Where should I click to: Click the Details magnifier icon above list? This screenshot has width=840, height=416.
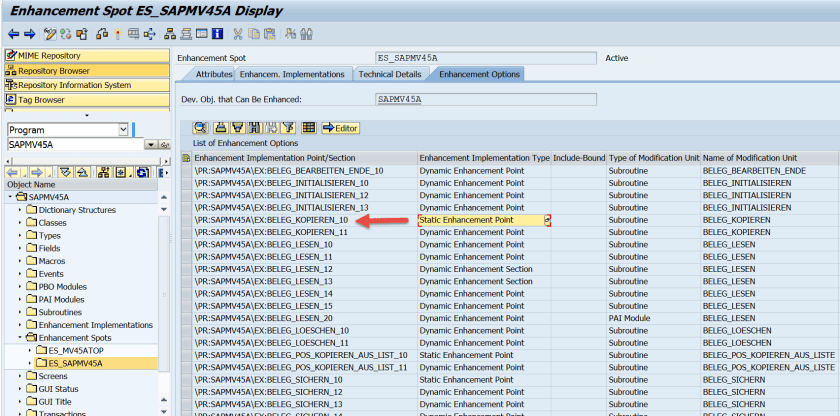[200, 128]
